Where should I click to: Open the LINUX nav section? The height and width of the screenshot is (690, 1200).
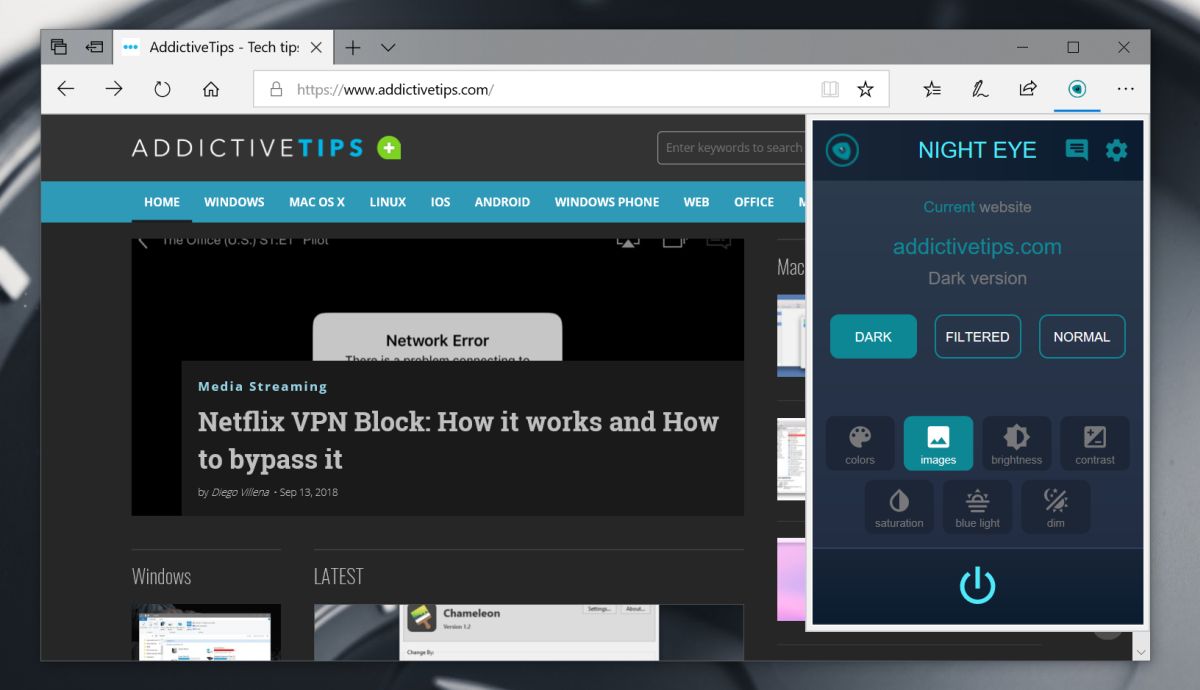coord(388,202)
